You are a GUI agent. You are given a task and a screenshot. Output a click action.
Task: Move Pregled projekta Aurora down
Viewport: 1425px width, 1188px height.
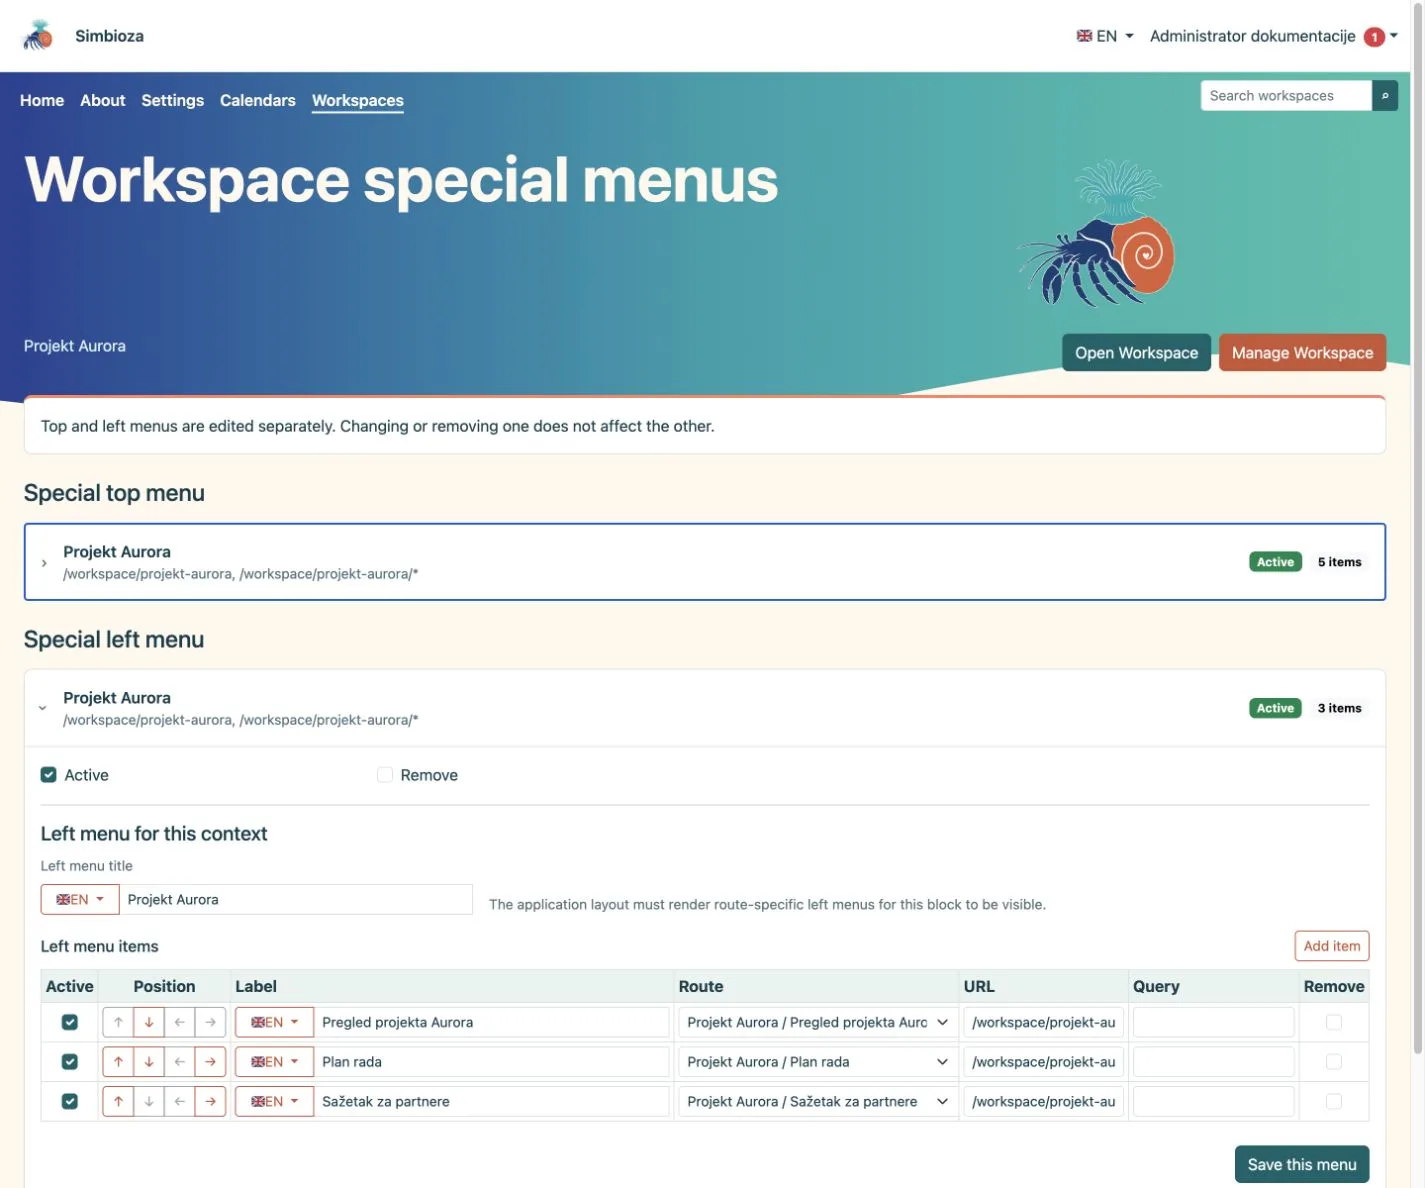(x=149, y=1022)
